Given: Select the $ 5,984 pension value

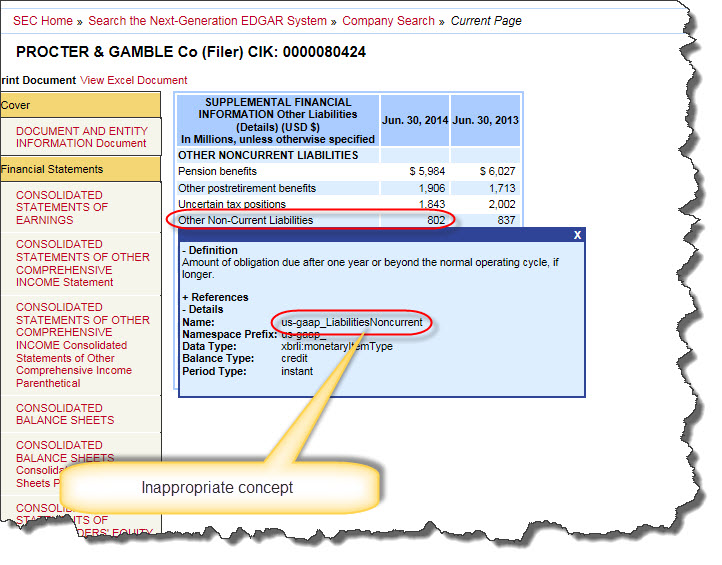Looking at the screenshot, I should [x=427, y=171].
